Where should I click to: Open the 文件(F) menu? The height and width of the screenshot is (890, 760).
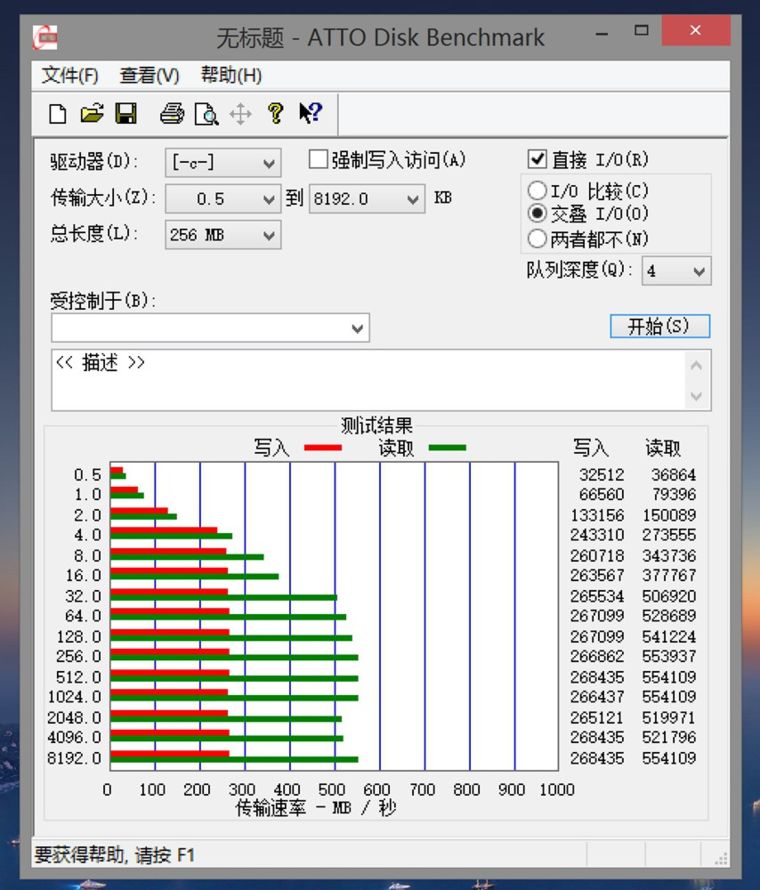click(x=70, y=75)
